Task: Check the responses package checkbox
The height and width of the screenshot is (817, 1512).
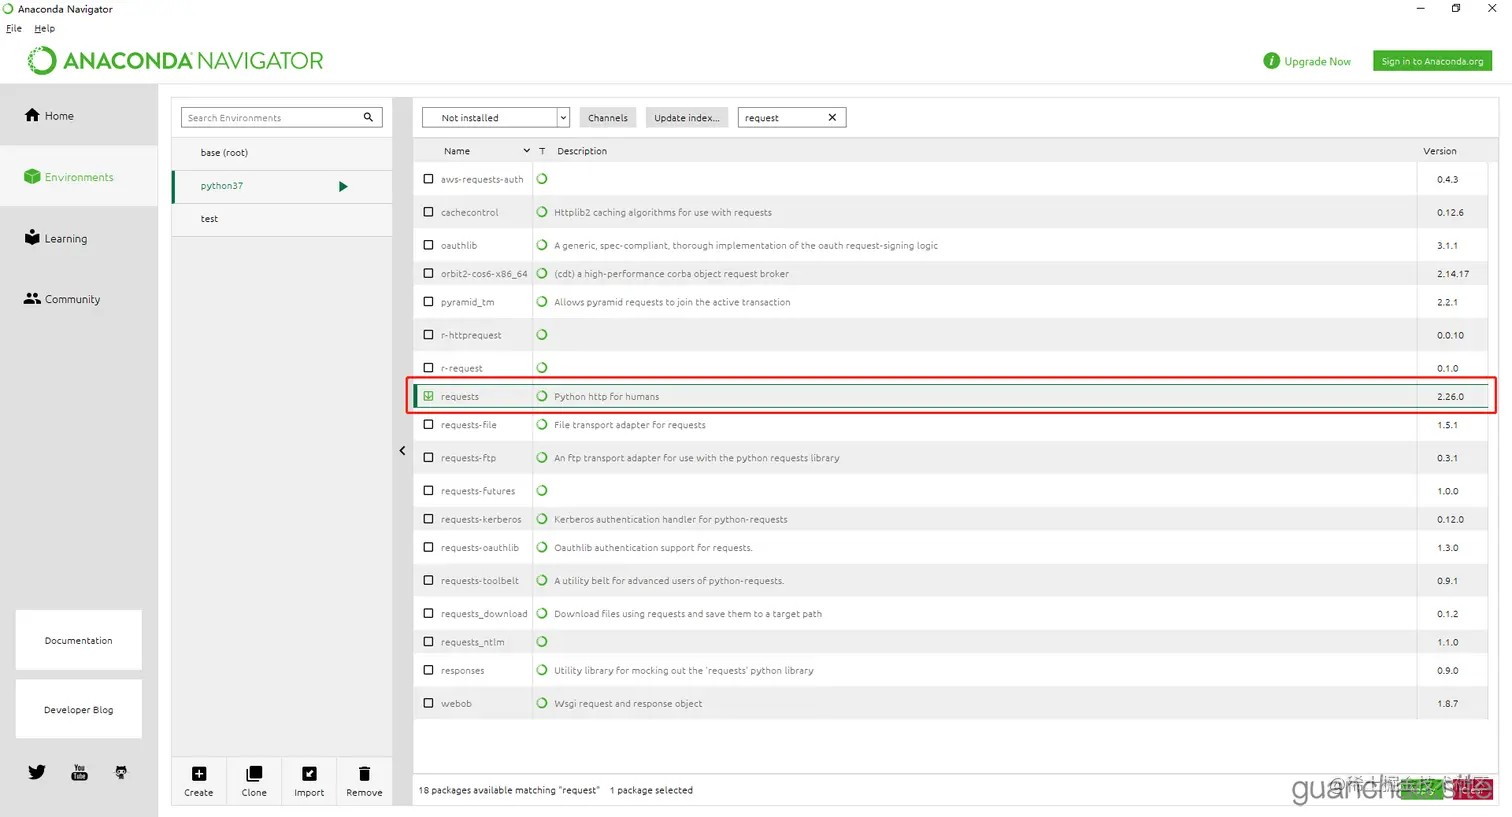Action: click(428, 670)
